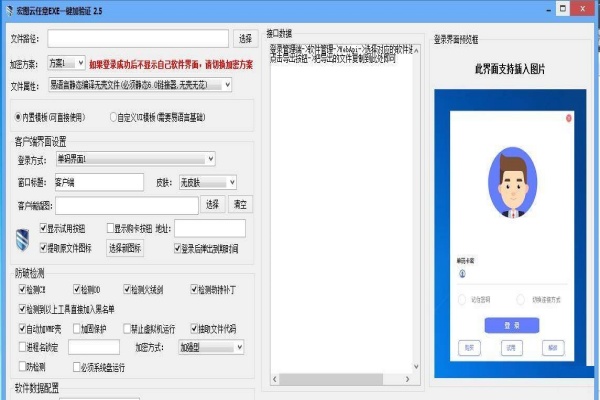Viewport: 600px width, 400px height.
Task: Click the blue shield icon
Action: click(28, 238)
